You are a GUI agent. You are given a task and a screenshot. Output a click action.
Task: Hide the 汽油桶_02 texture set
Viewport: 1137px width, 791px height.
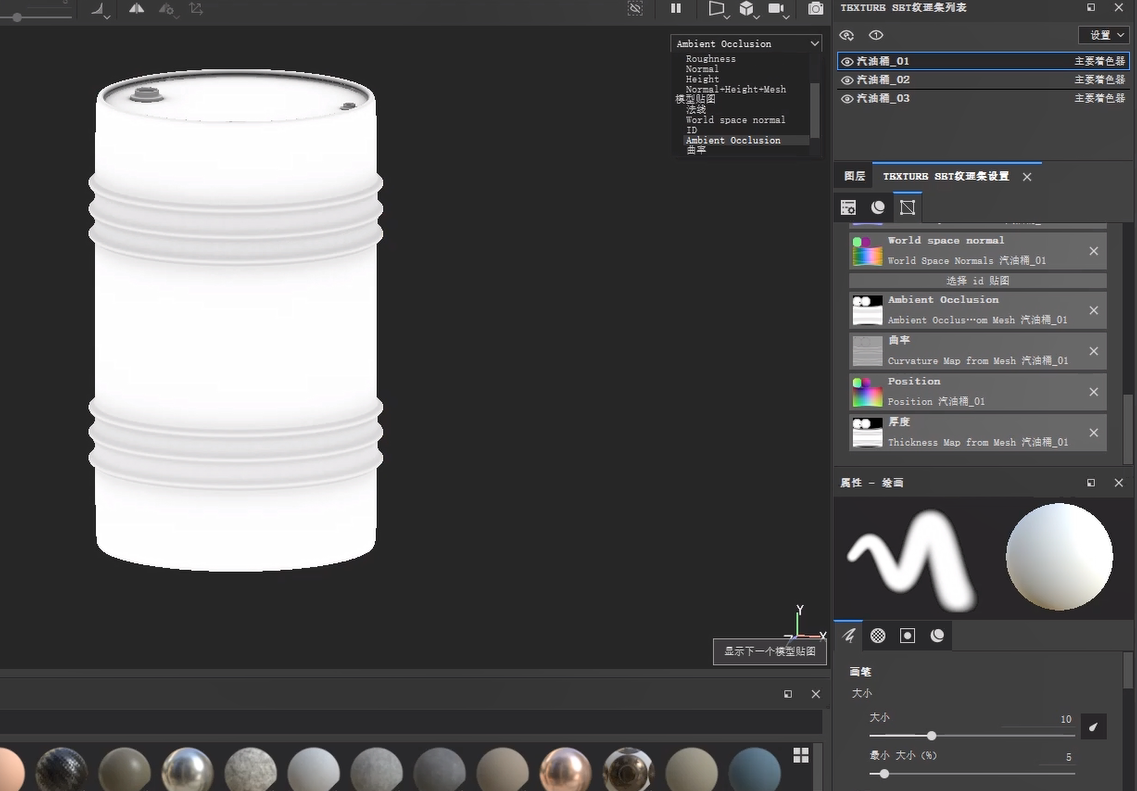click(x=847, y=80)
